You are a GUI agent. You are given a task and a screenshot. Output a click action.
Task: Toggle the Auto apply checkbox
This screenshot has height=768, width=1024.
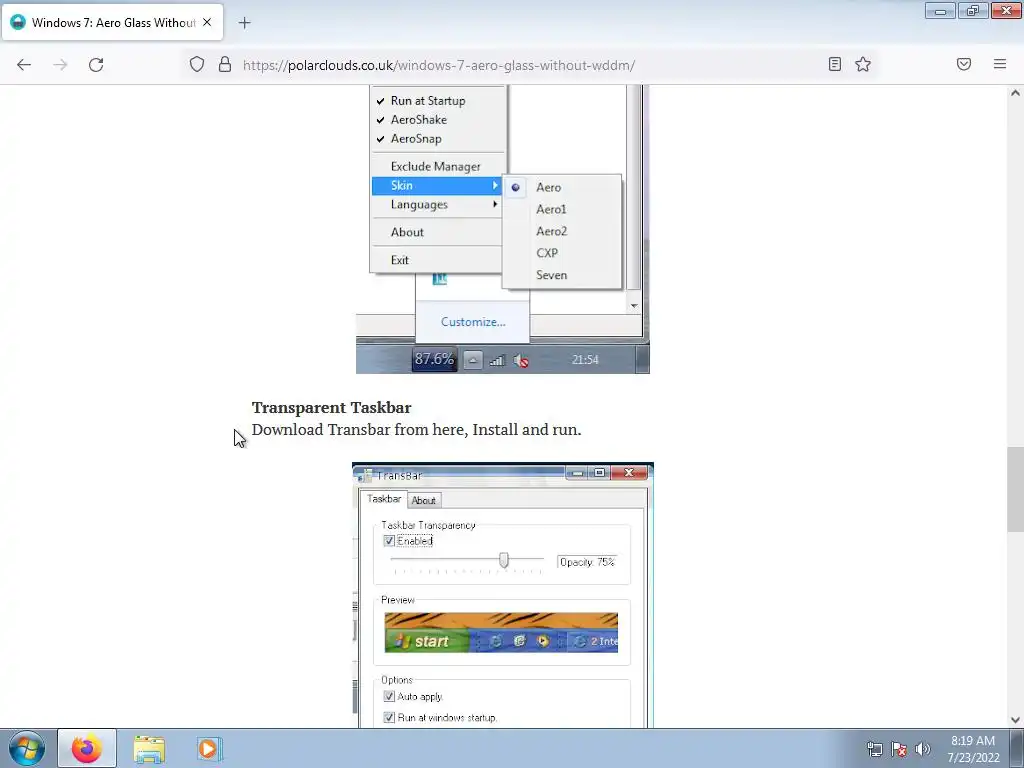[389, 696]
